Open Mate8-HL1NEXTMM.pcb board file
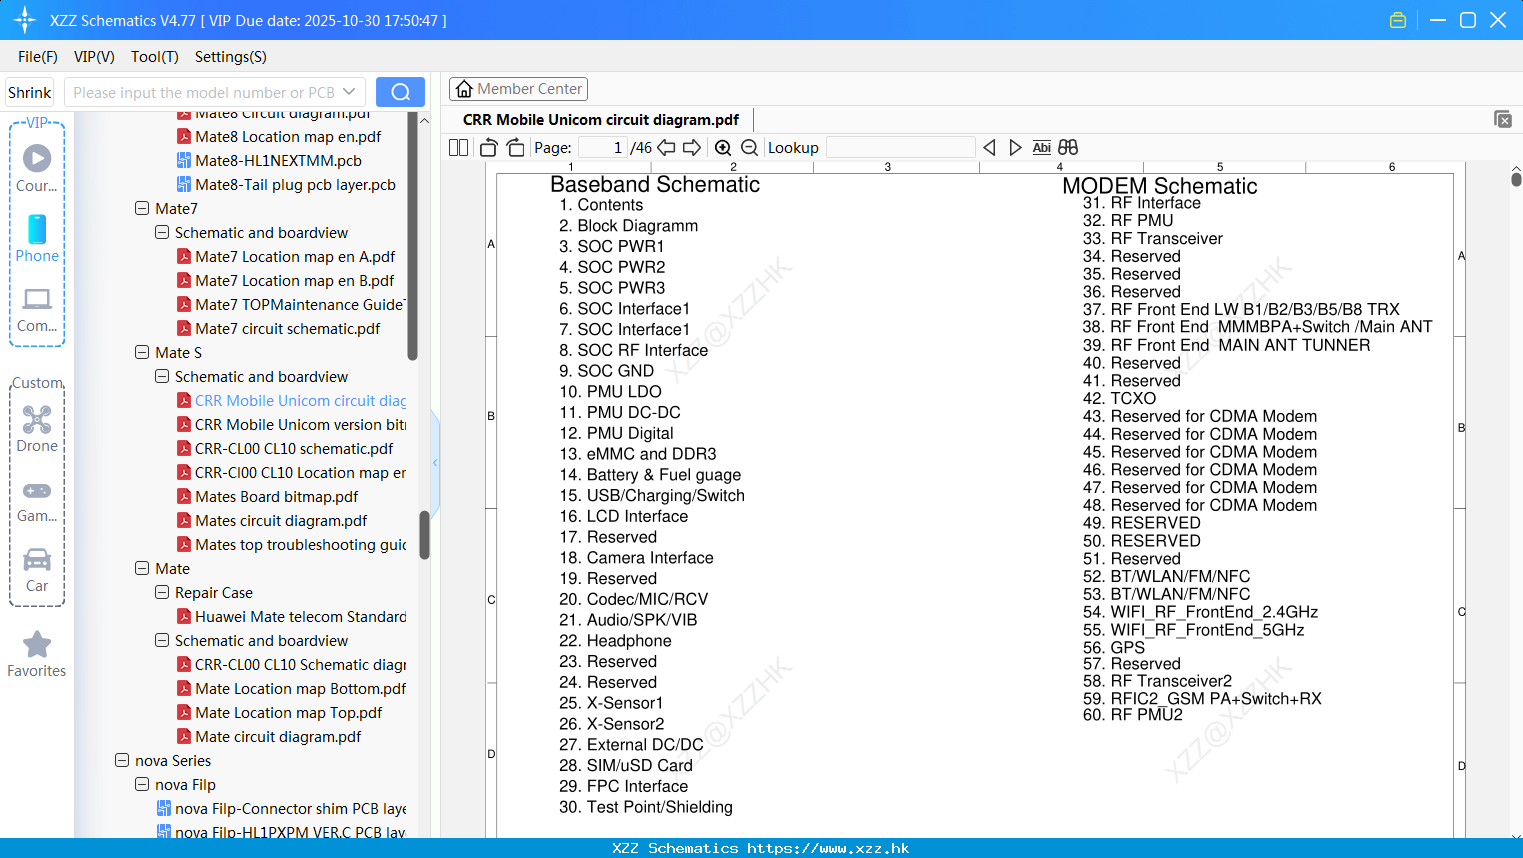The height and width of the screenshot is (858, 1523). click(278, 160)
